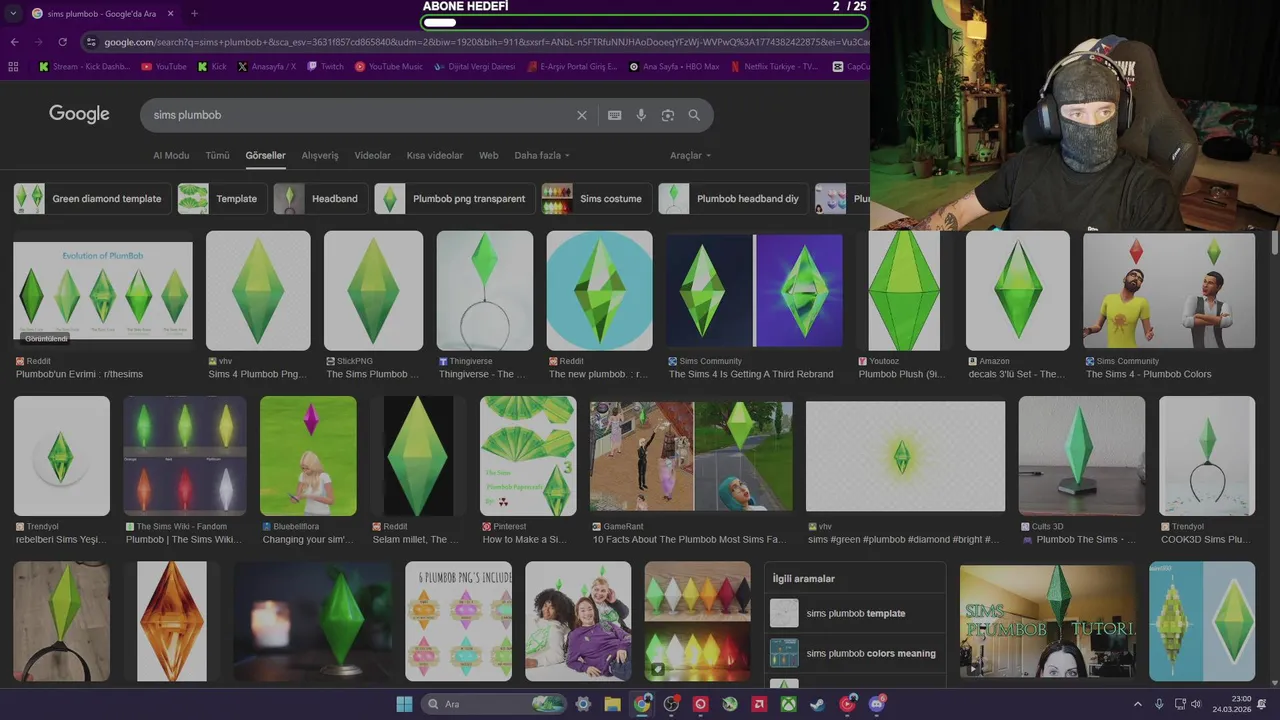Launch Steam from the taskbar
1280x720 pixels.
(x=818, y=704)
